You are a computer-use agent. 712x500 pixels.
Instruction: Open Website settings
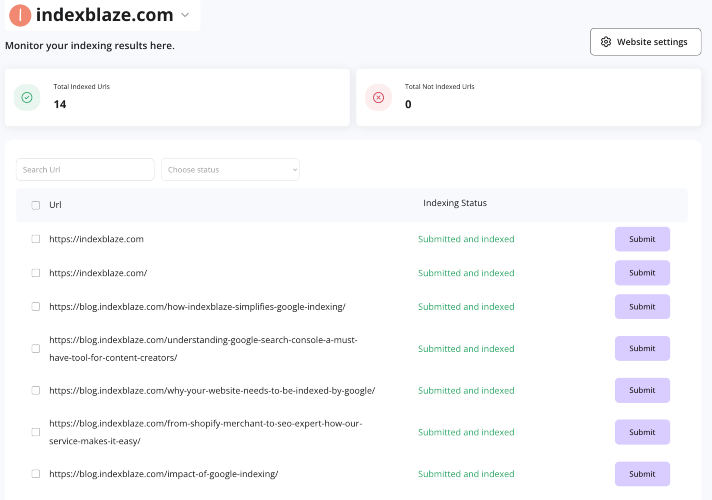[645, 42]
